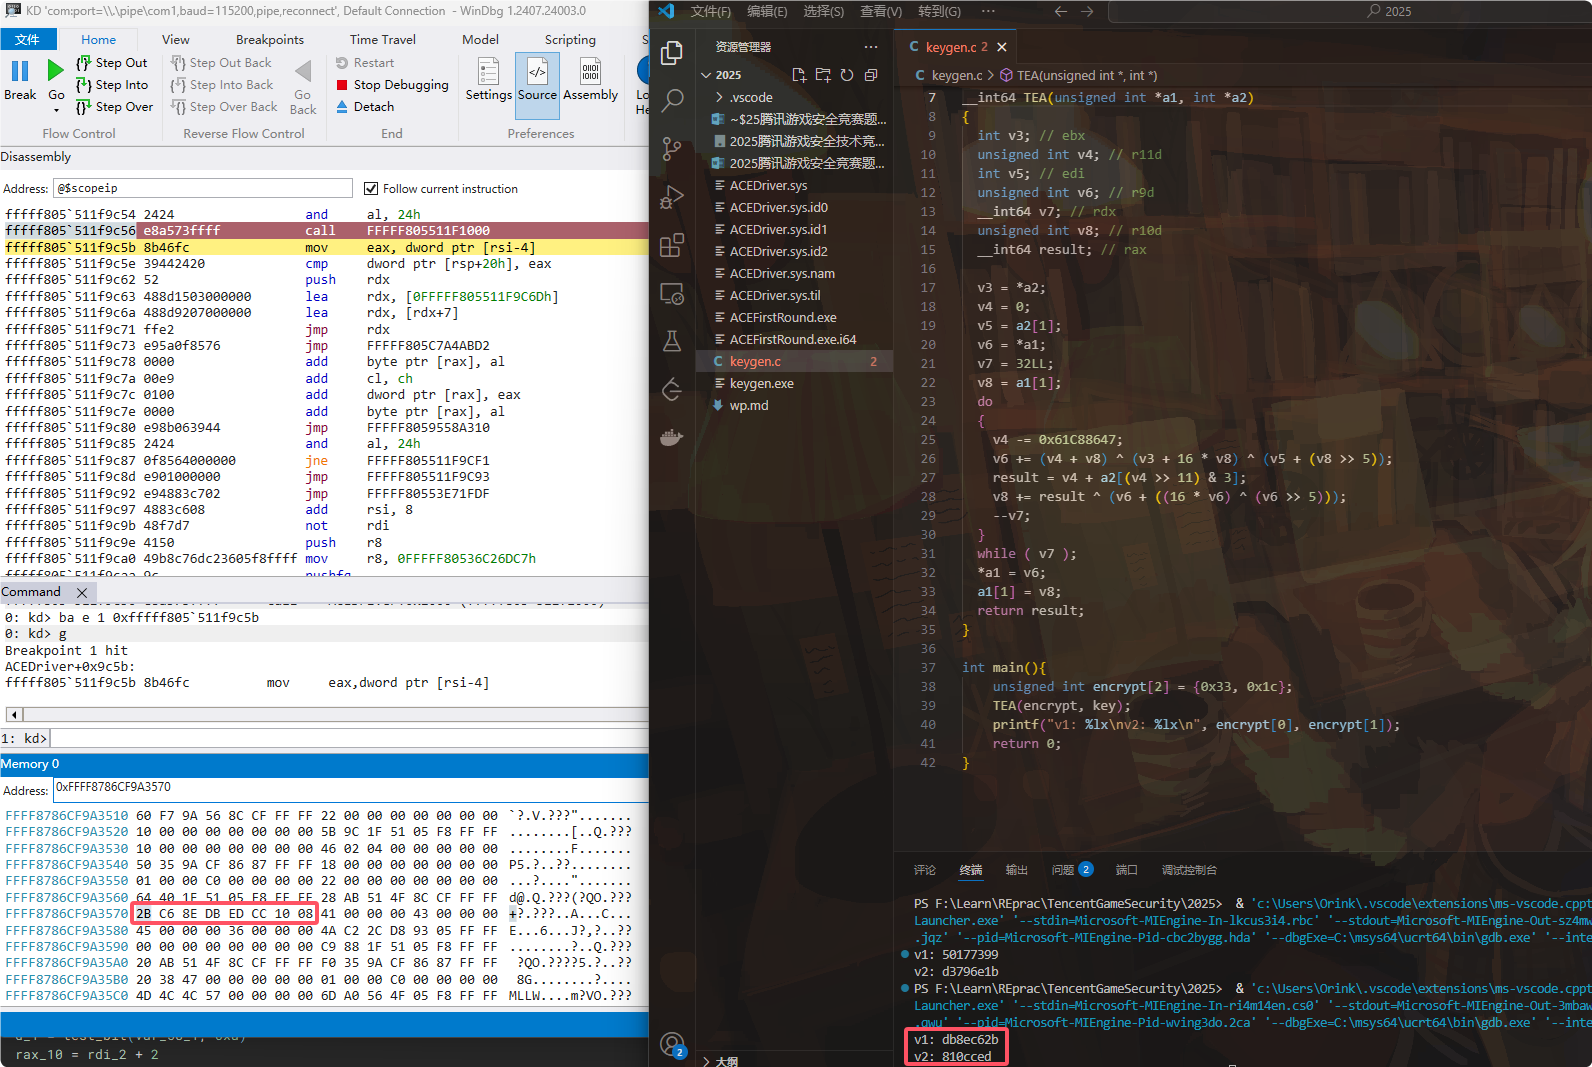Toggle Follow current instruction checkbox

pyautogui.click(x=371, y=189)
